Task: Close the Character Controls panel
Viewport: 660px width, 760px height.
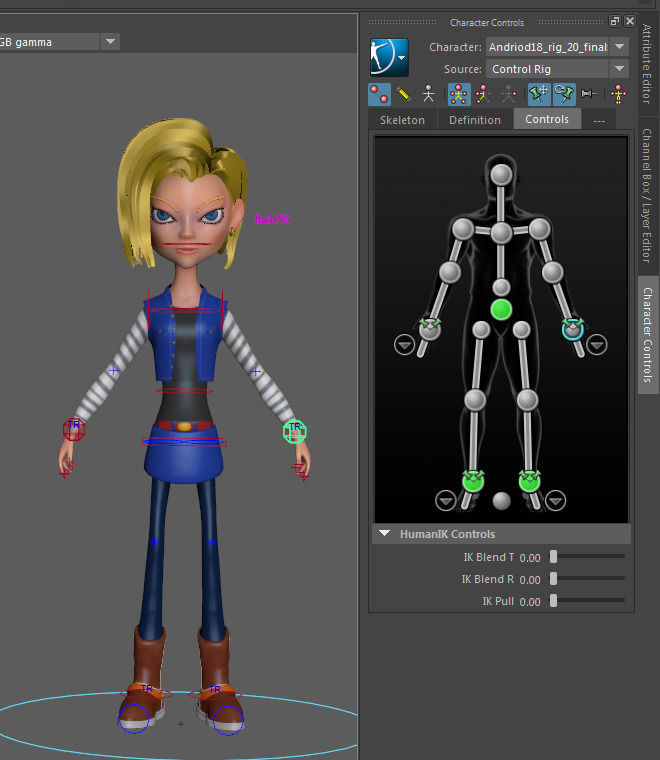Action: pos(629,21)
